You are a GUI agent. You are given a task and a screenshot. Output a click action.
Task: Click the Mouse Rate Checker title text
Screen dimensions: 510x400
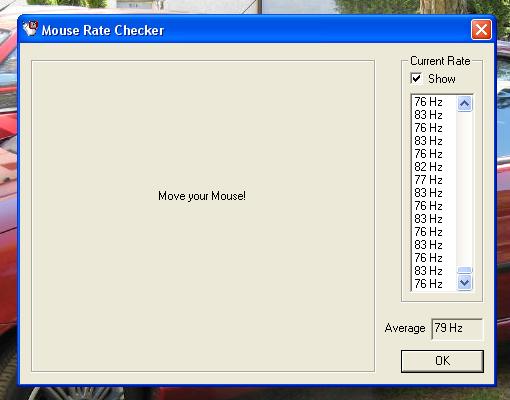pyautogui.click(x=103, y=30)
